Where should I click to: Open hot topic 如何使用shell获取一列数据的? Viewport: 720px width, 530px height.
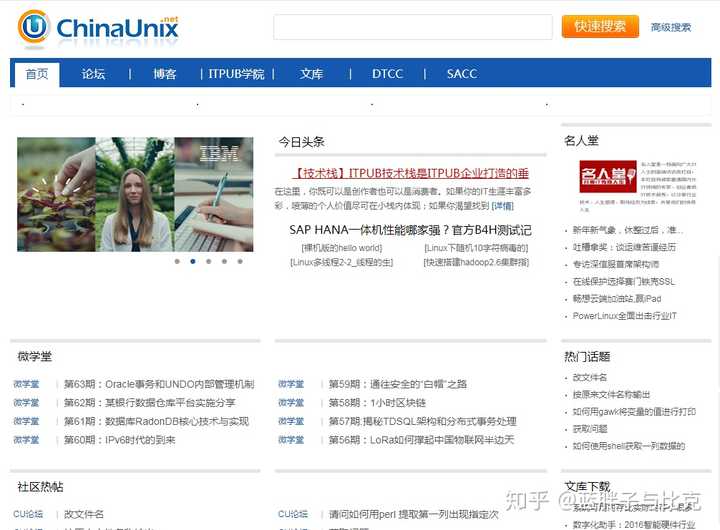point(629,446)
